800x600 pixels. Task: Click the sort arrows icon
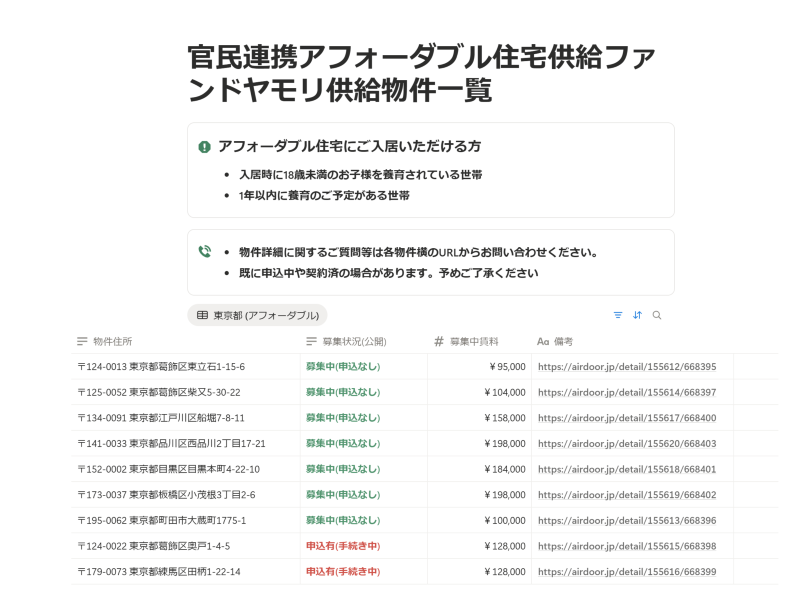(637, 315)
